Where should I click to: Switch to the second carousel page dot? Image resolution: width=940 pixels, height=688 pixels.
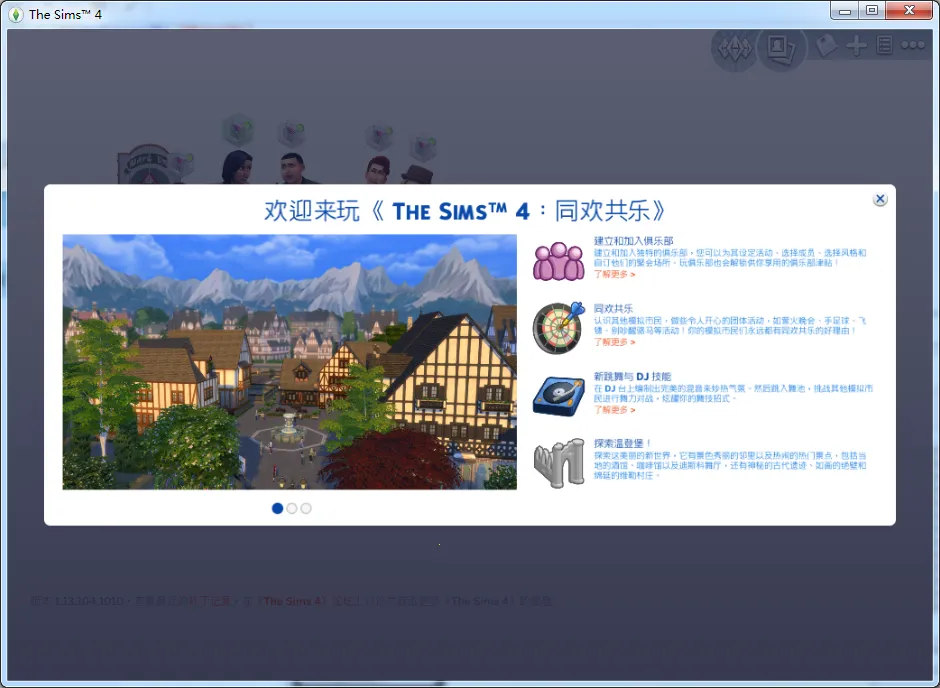click(x=292, y=508)
